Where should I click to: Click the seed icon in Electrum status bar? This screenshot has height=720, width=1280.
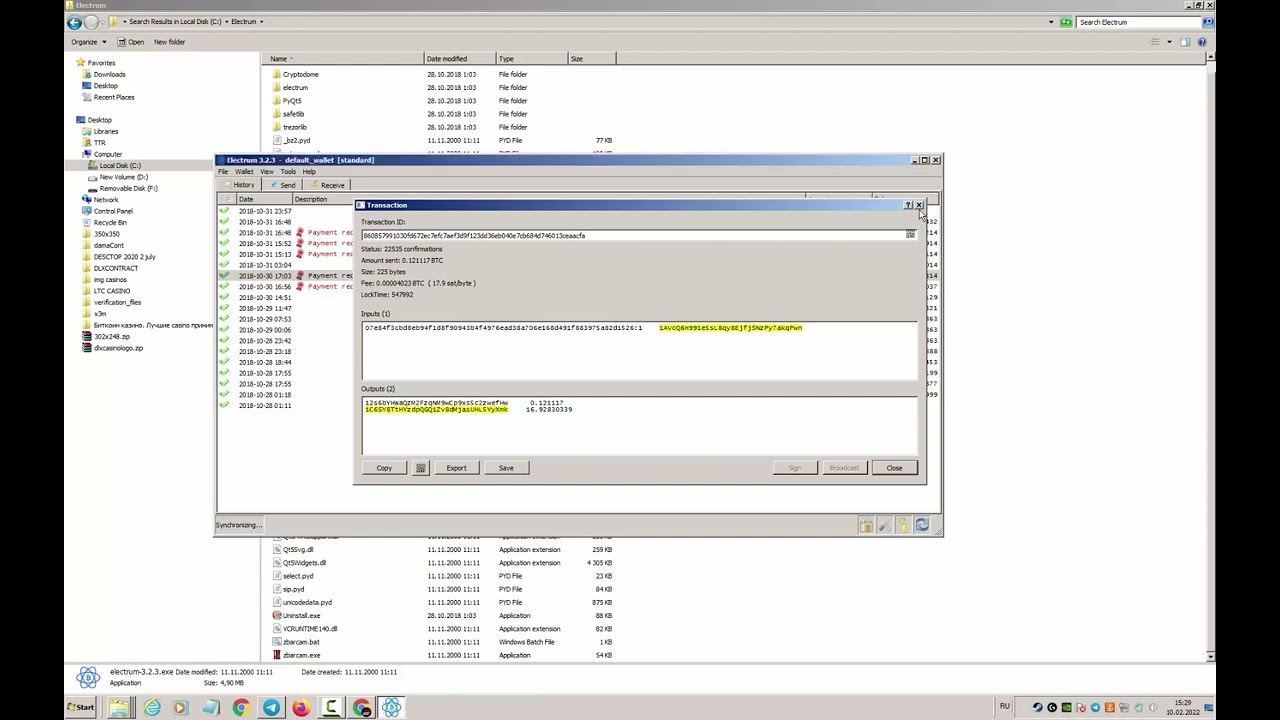[x=903, y=525]
